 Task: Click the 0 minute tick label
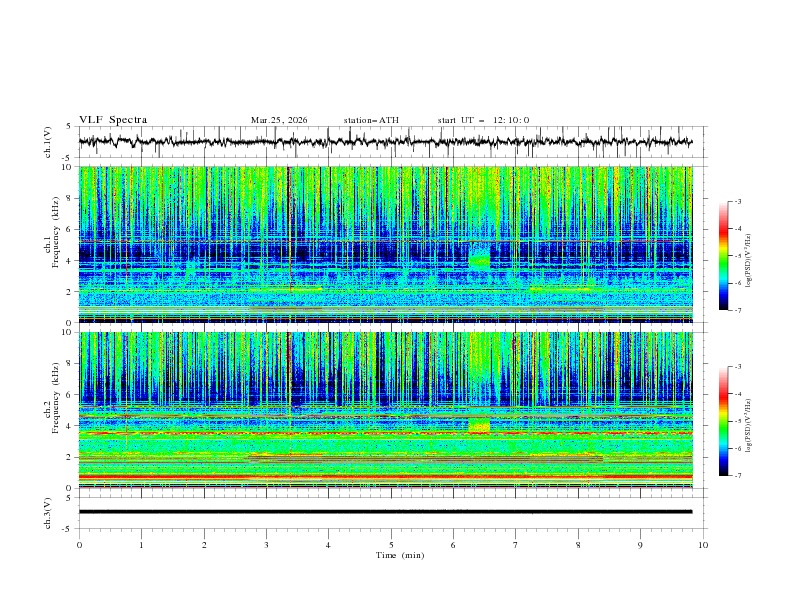pyautogui.click(x=79, y=545)
